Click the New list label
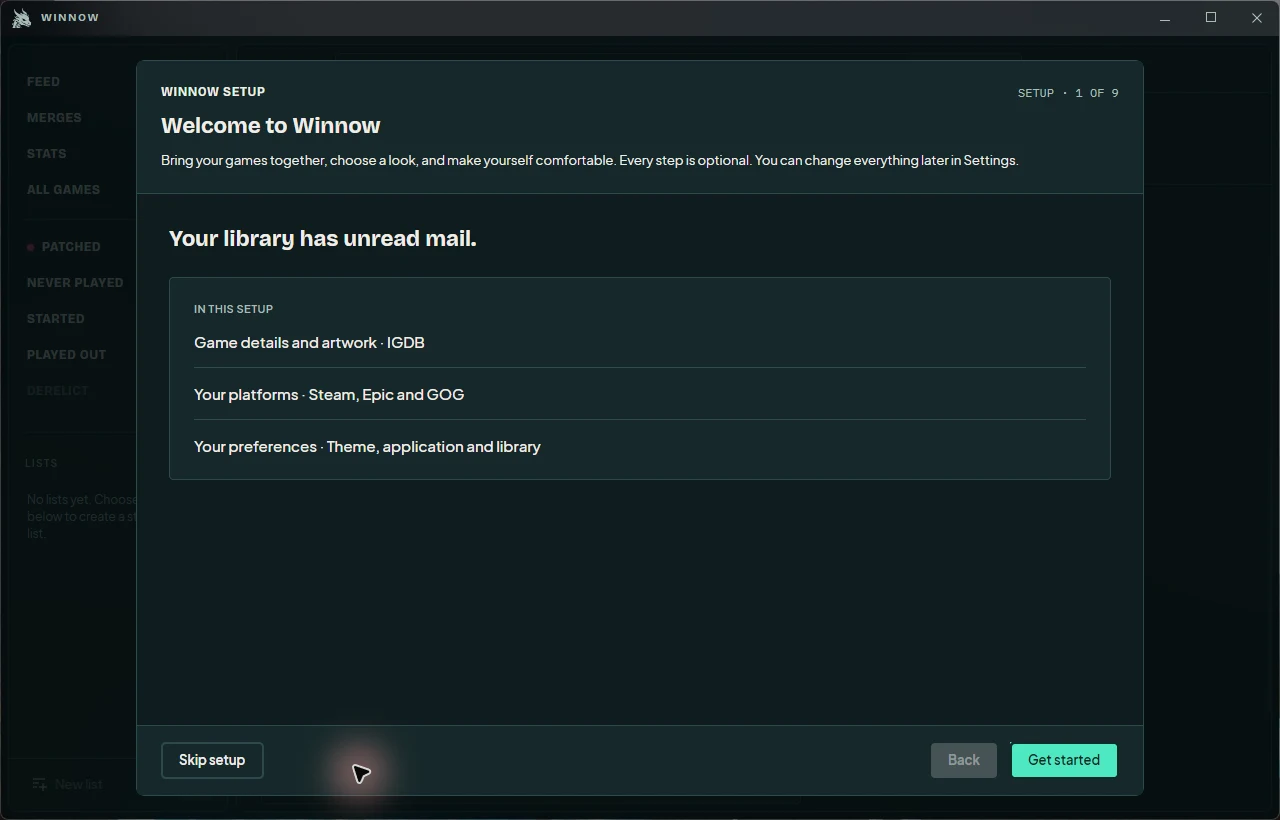This screenshot has width=1280, height=820. 78,784
